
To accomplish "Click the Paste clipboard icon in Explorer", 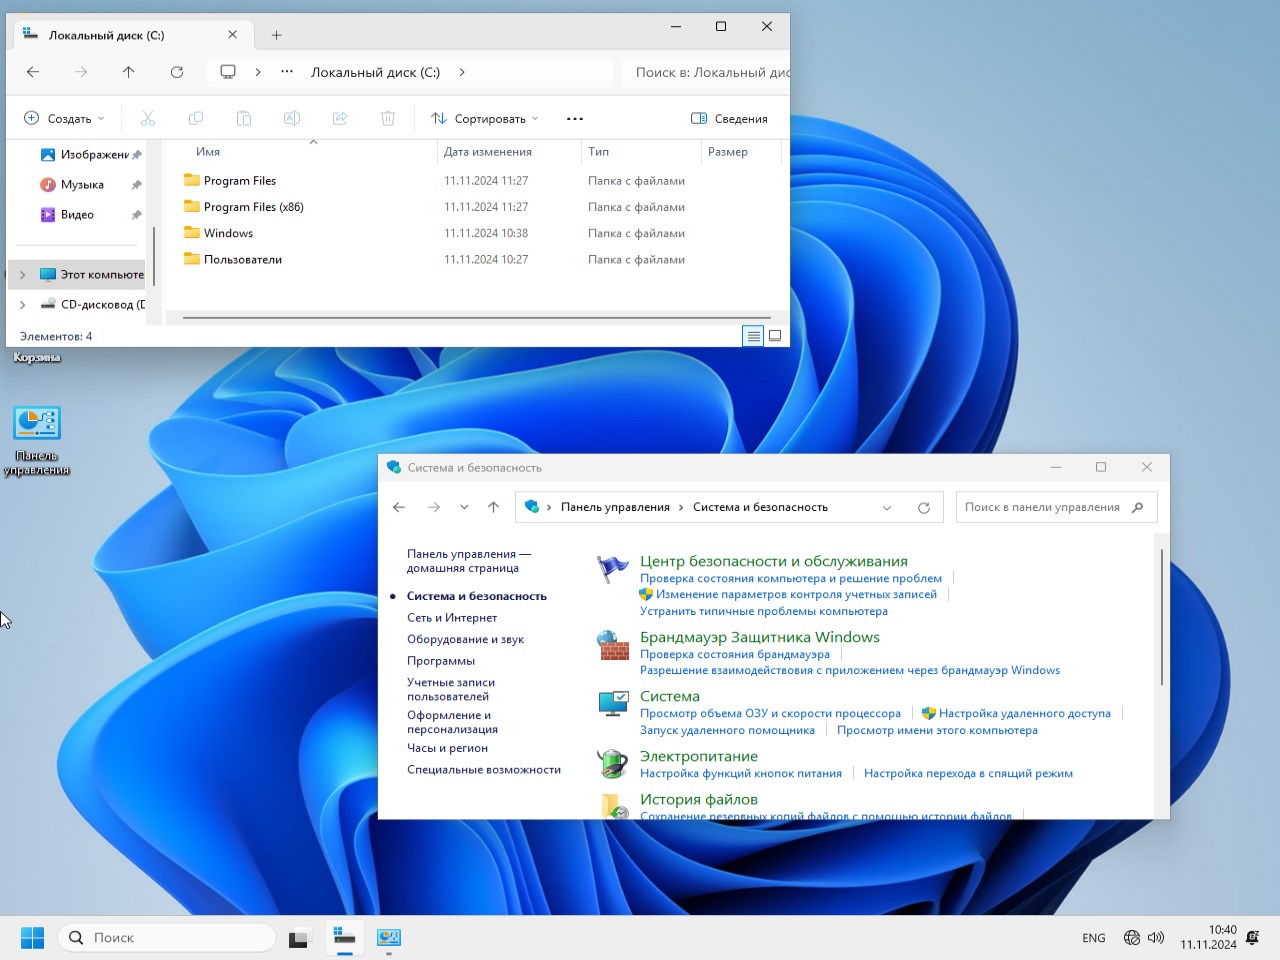I will [x=244, y=118].
